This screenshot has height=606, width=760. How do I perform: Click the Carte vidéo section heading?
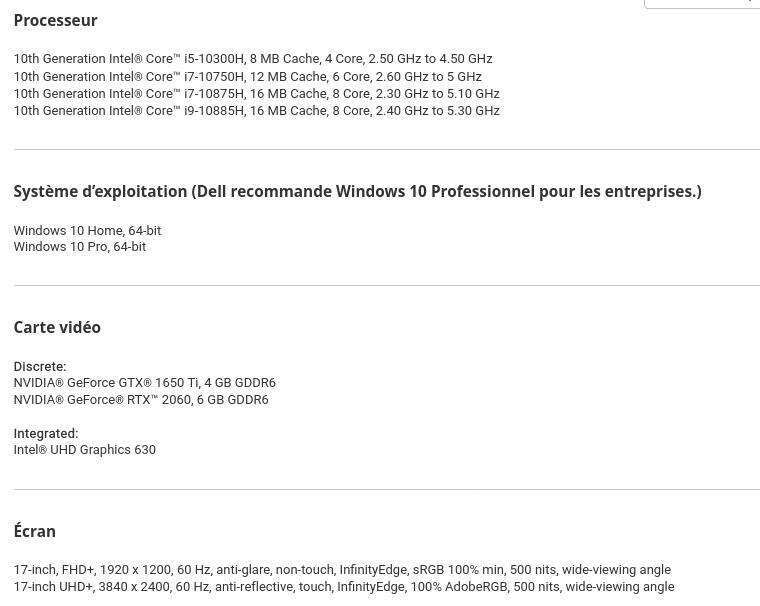57,327
